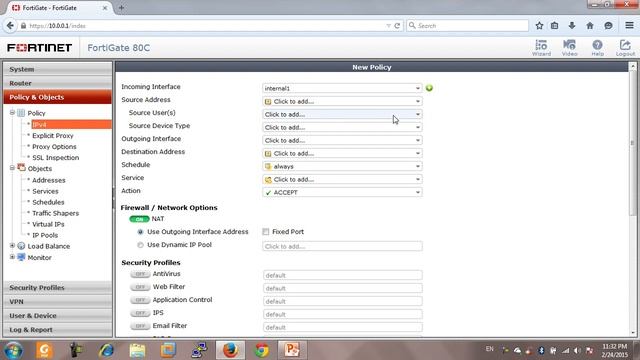Image resolution: width=640 pixels, height=360 pixels.
Task: Expand the Load Balance tree node
Action: pos(12,246)
